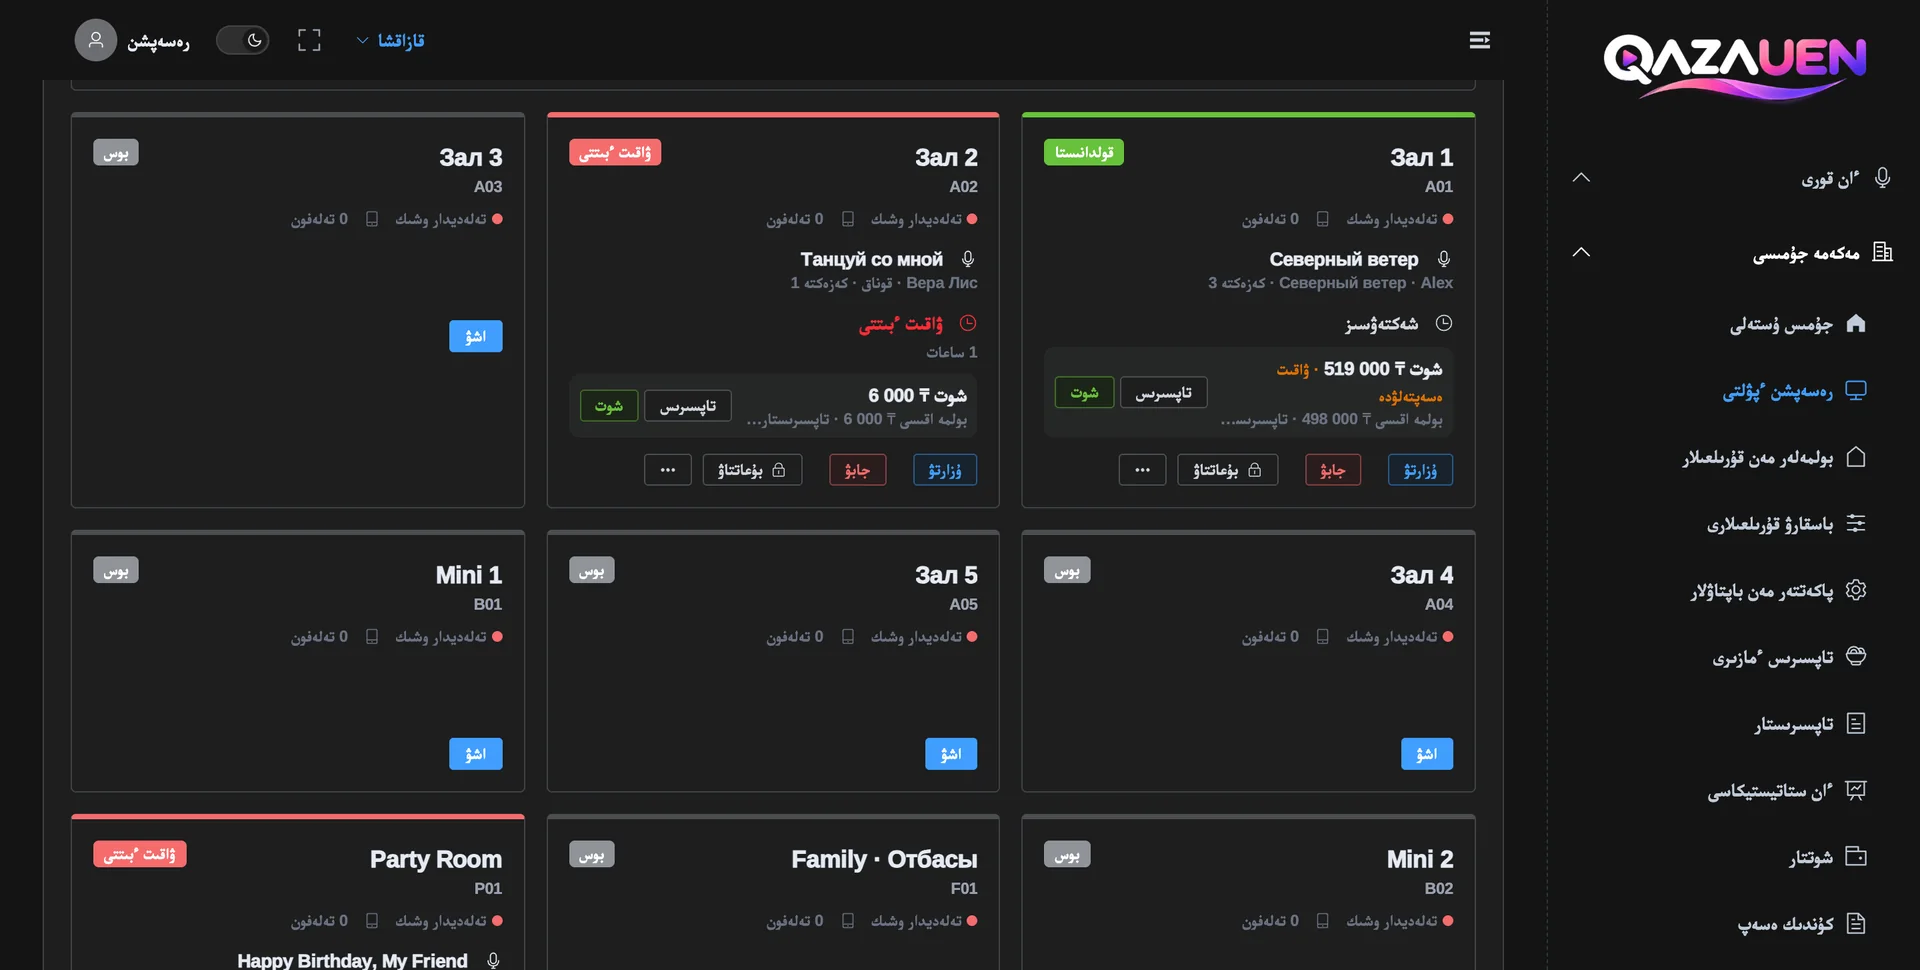
Task: Collapse the مەكەمە جۇمىسى sidebar section
Action: click(x=1581, y=252)
